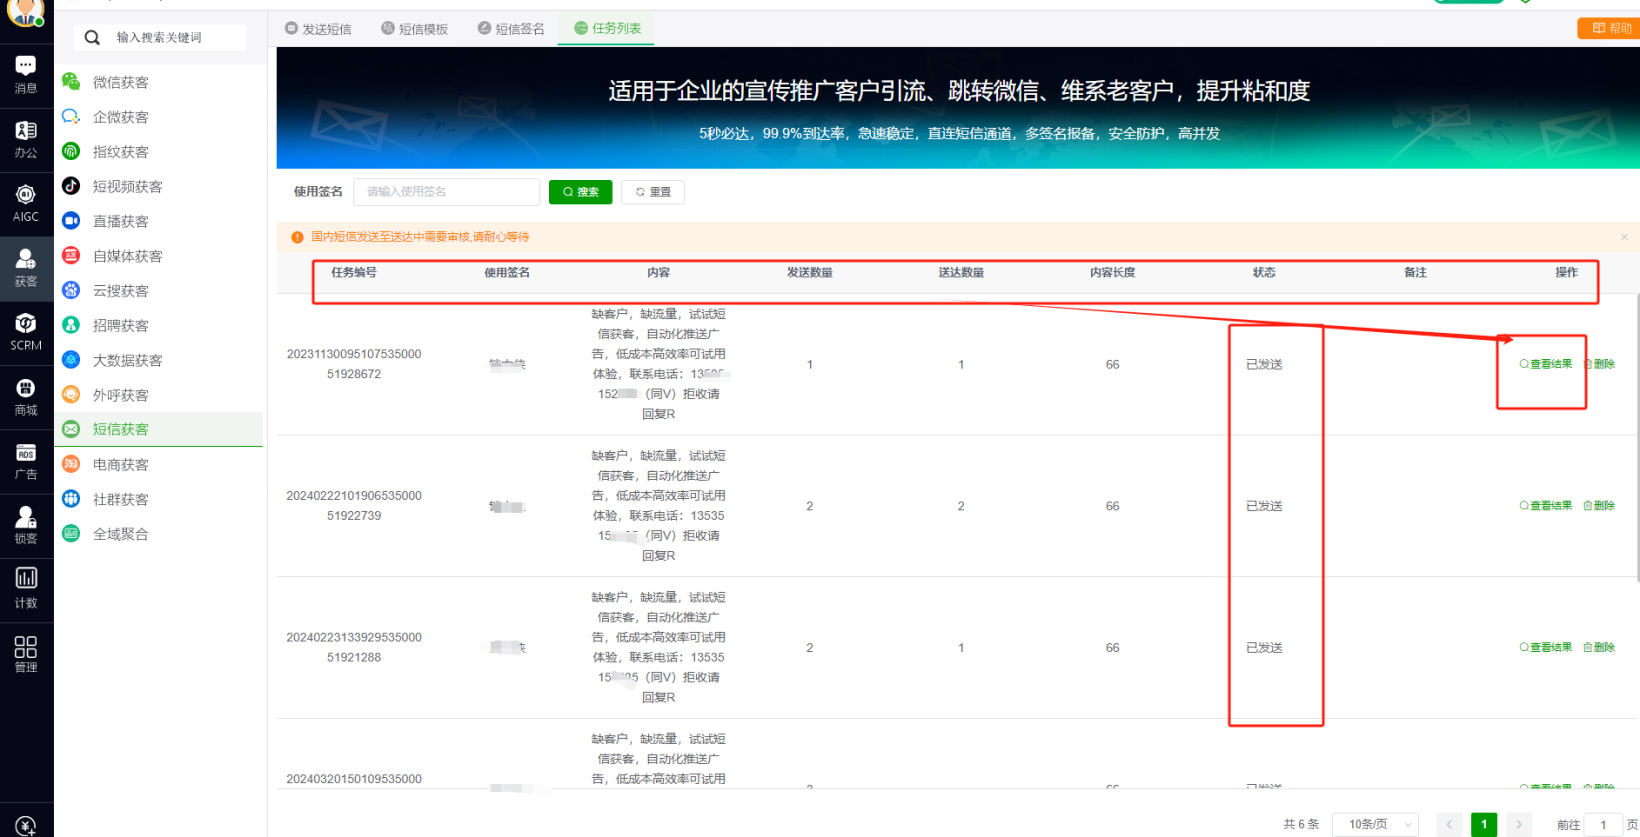Click the 微信获客 WeChat icon
Viewport: 1640px width, 837px height.
[x=71, y=82]
